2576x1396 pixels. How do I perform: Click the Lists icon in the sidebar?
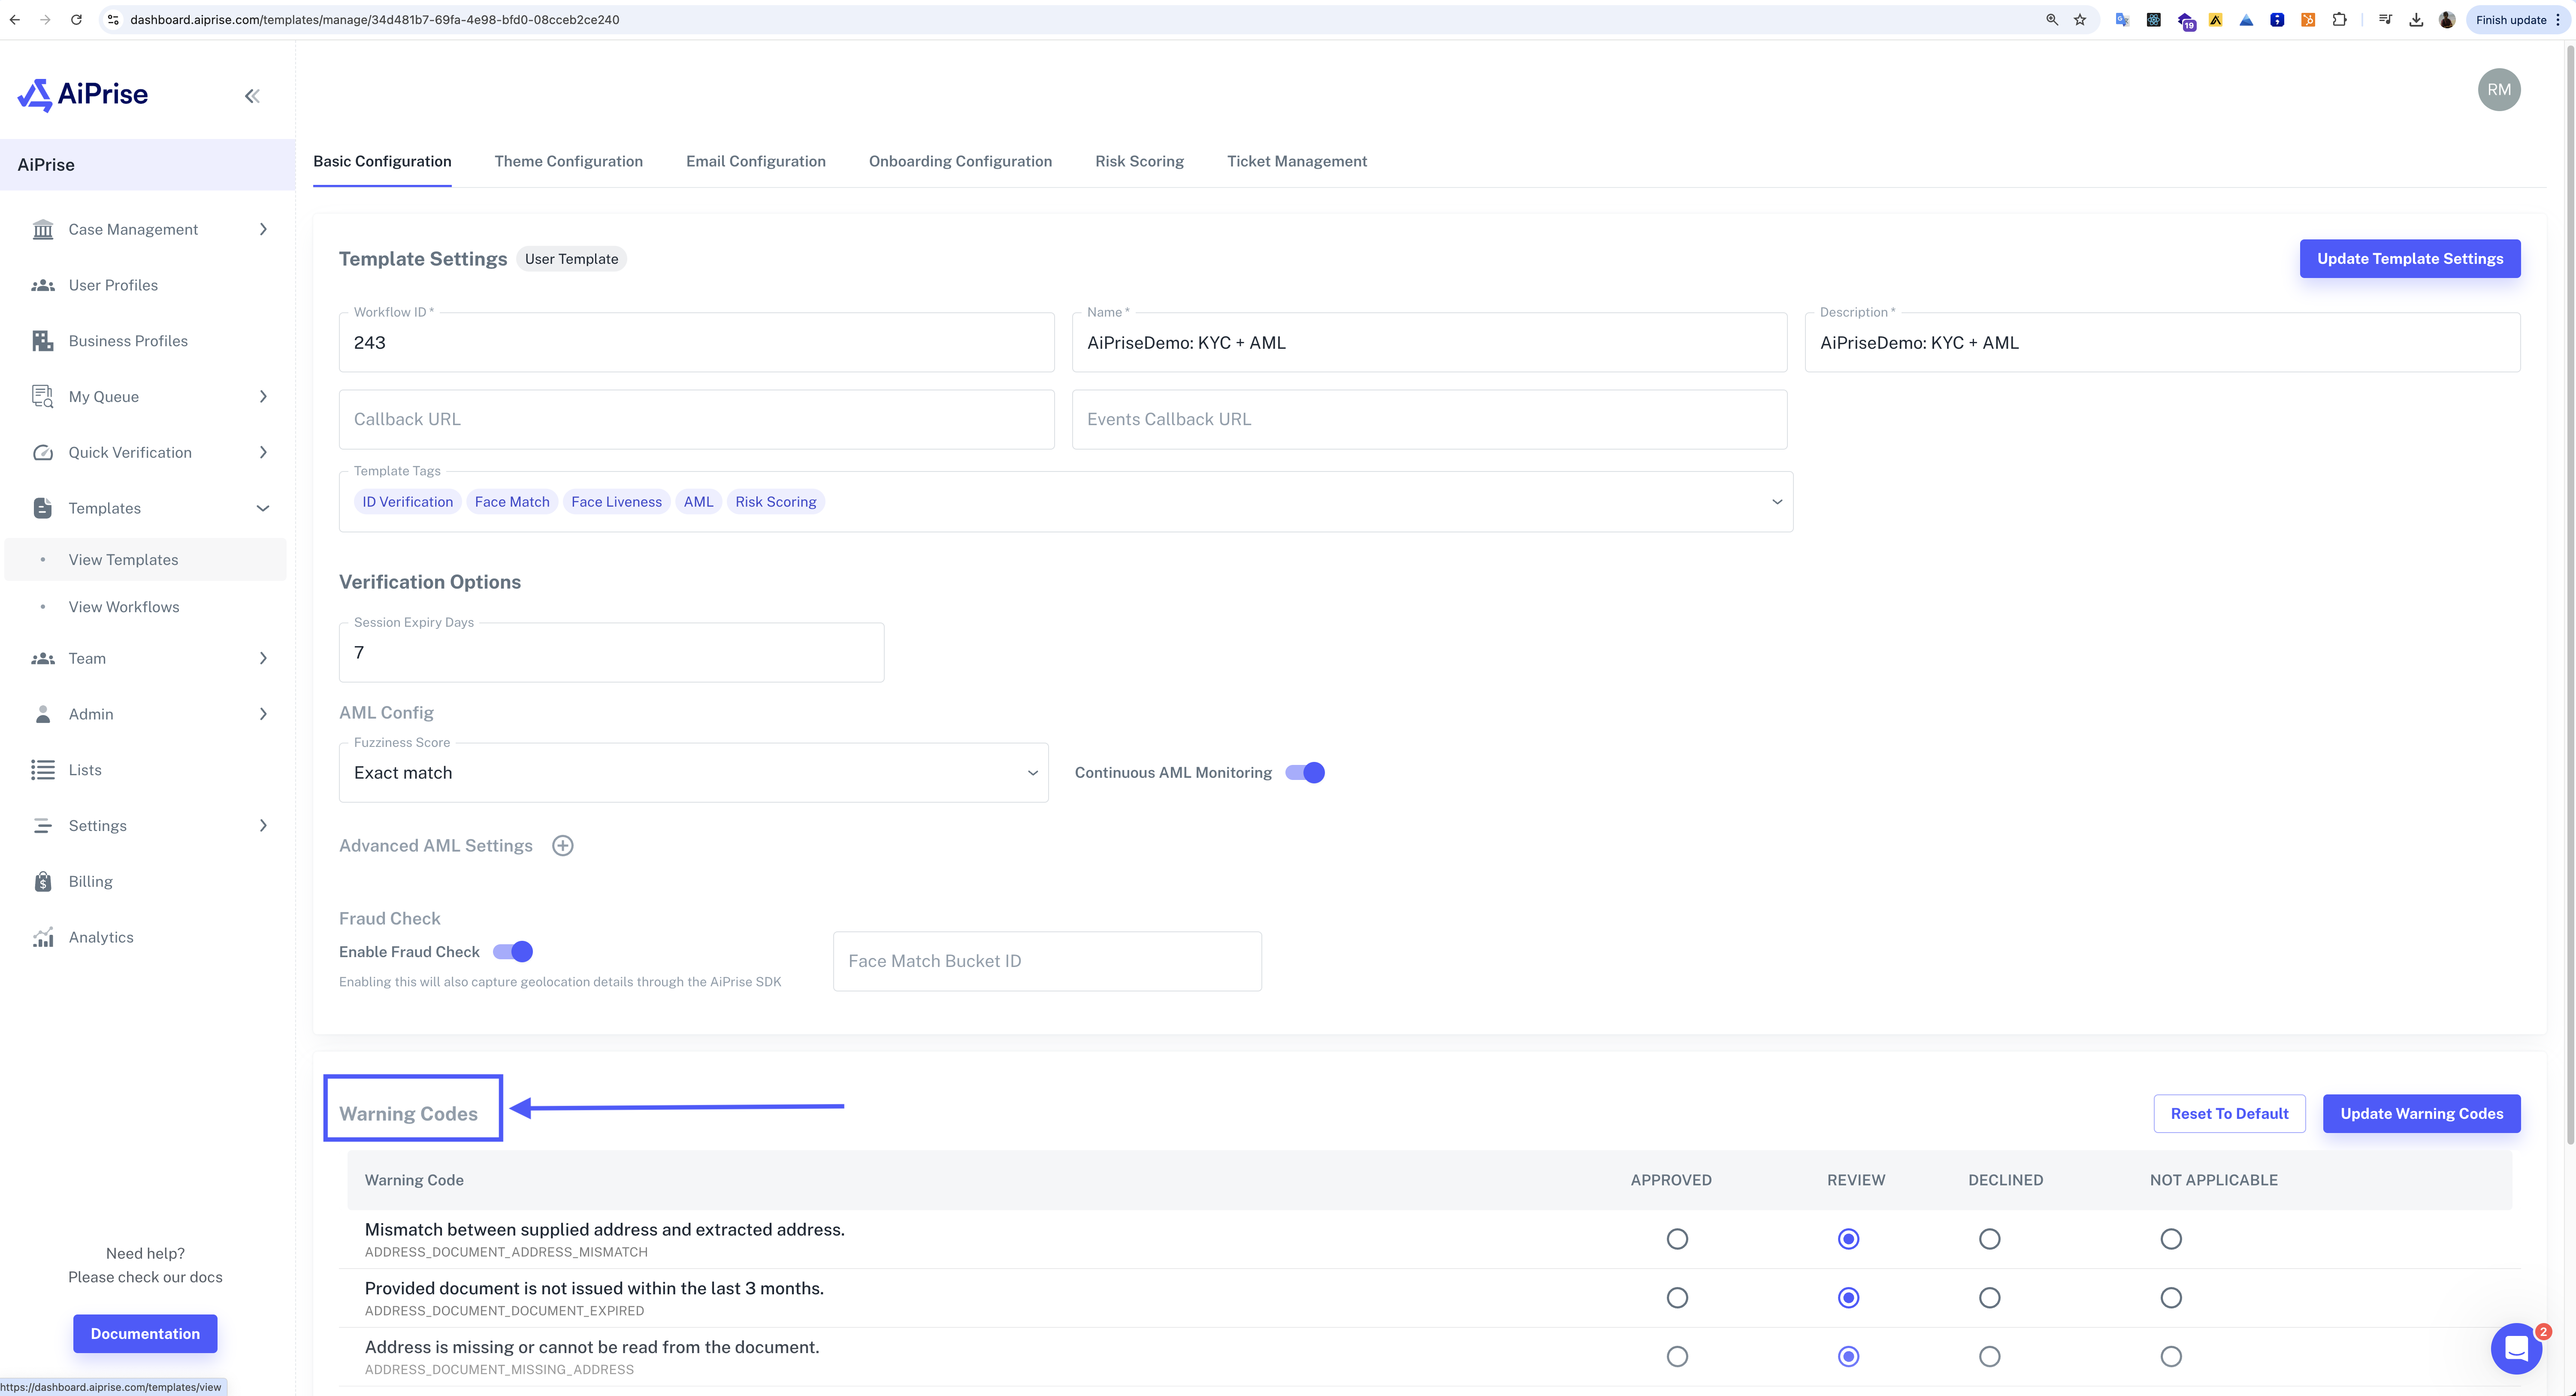pos(43,770)
